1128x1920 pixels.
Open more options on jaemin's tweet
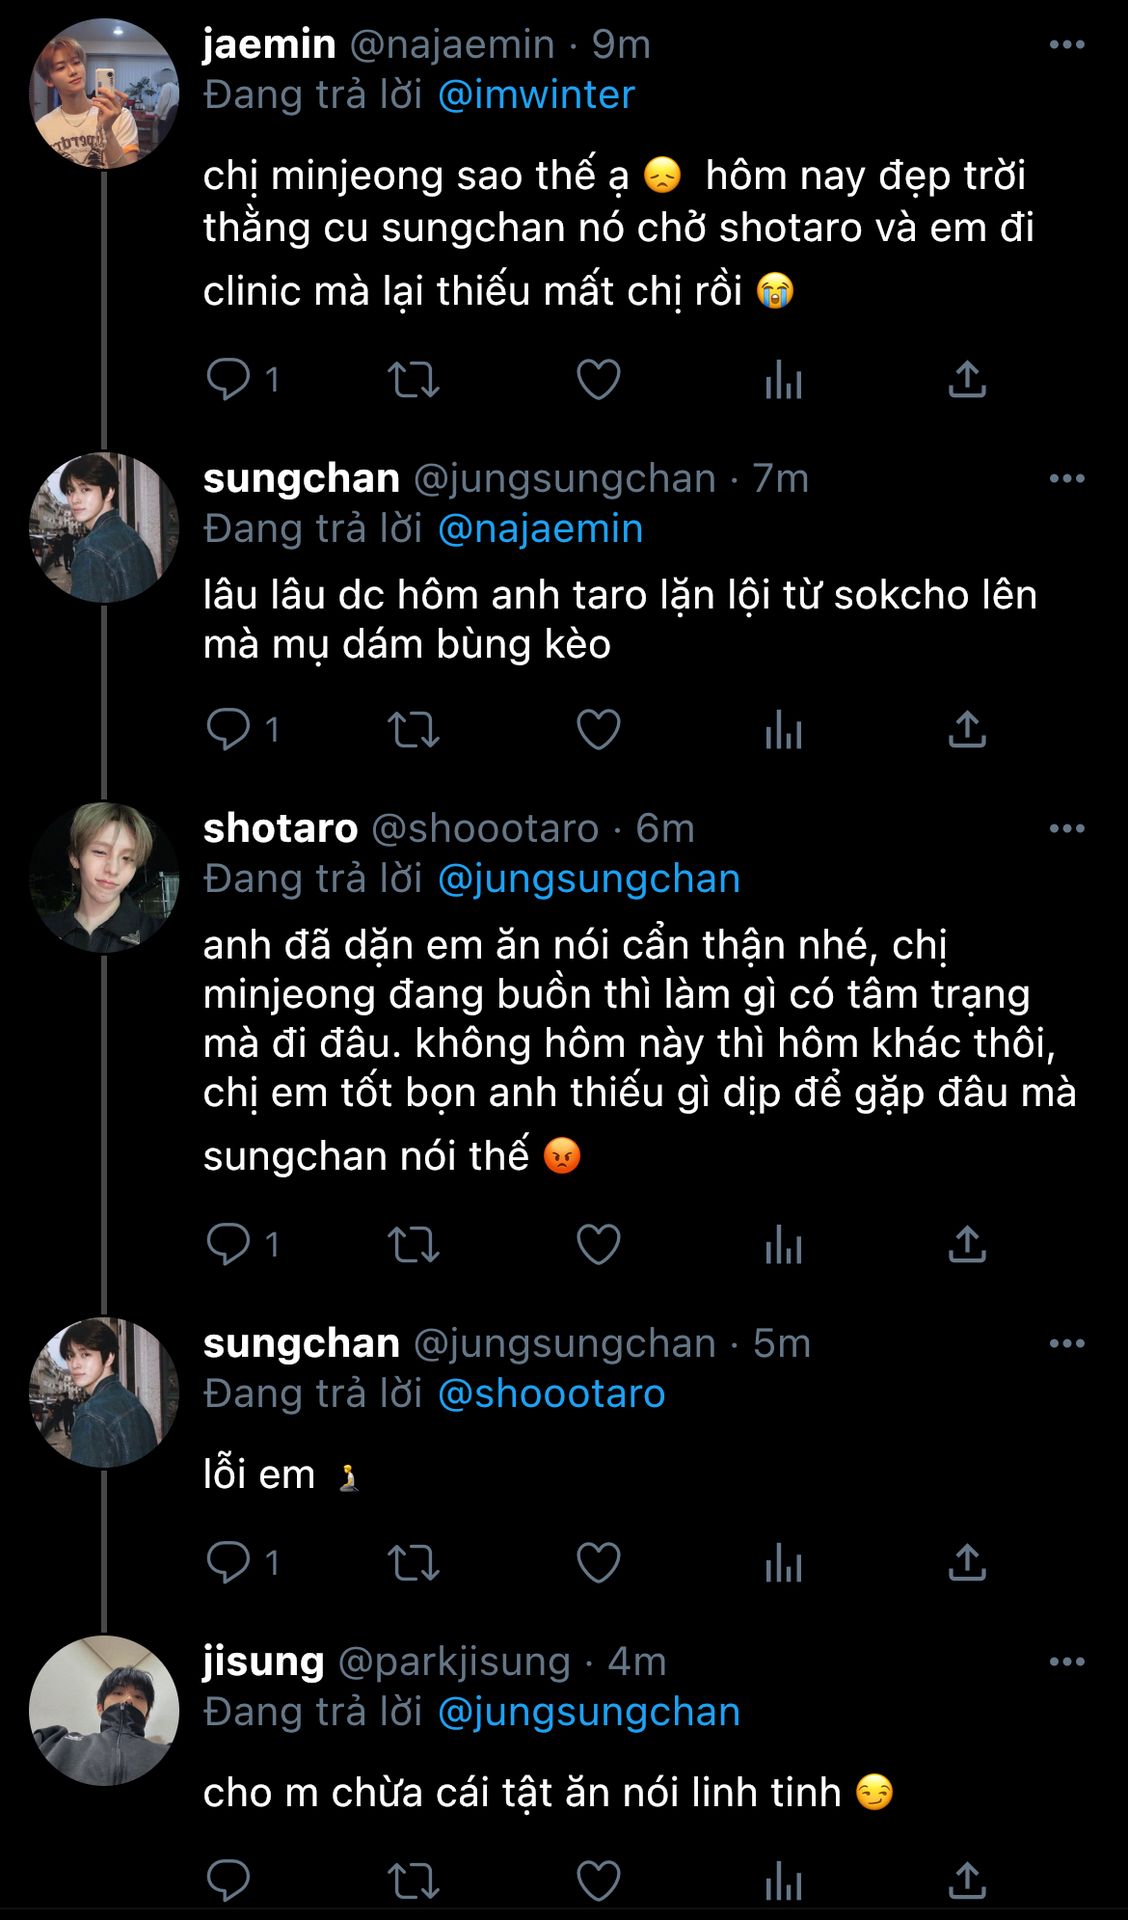coord(1066,45)
